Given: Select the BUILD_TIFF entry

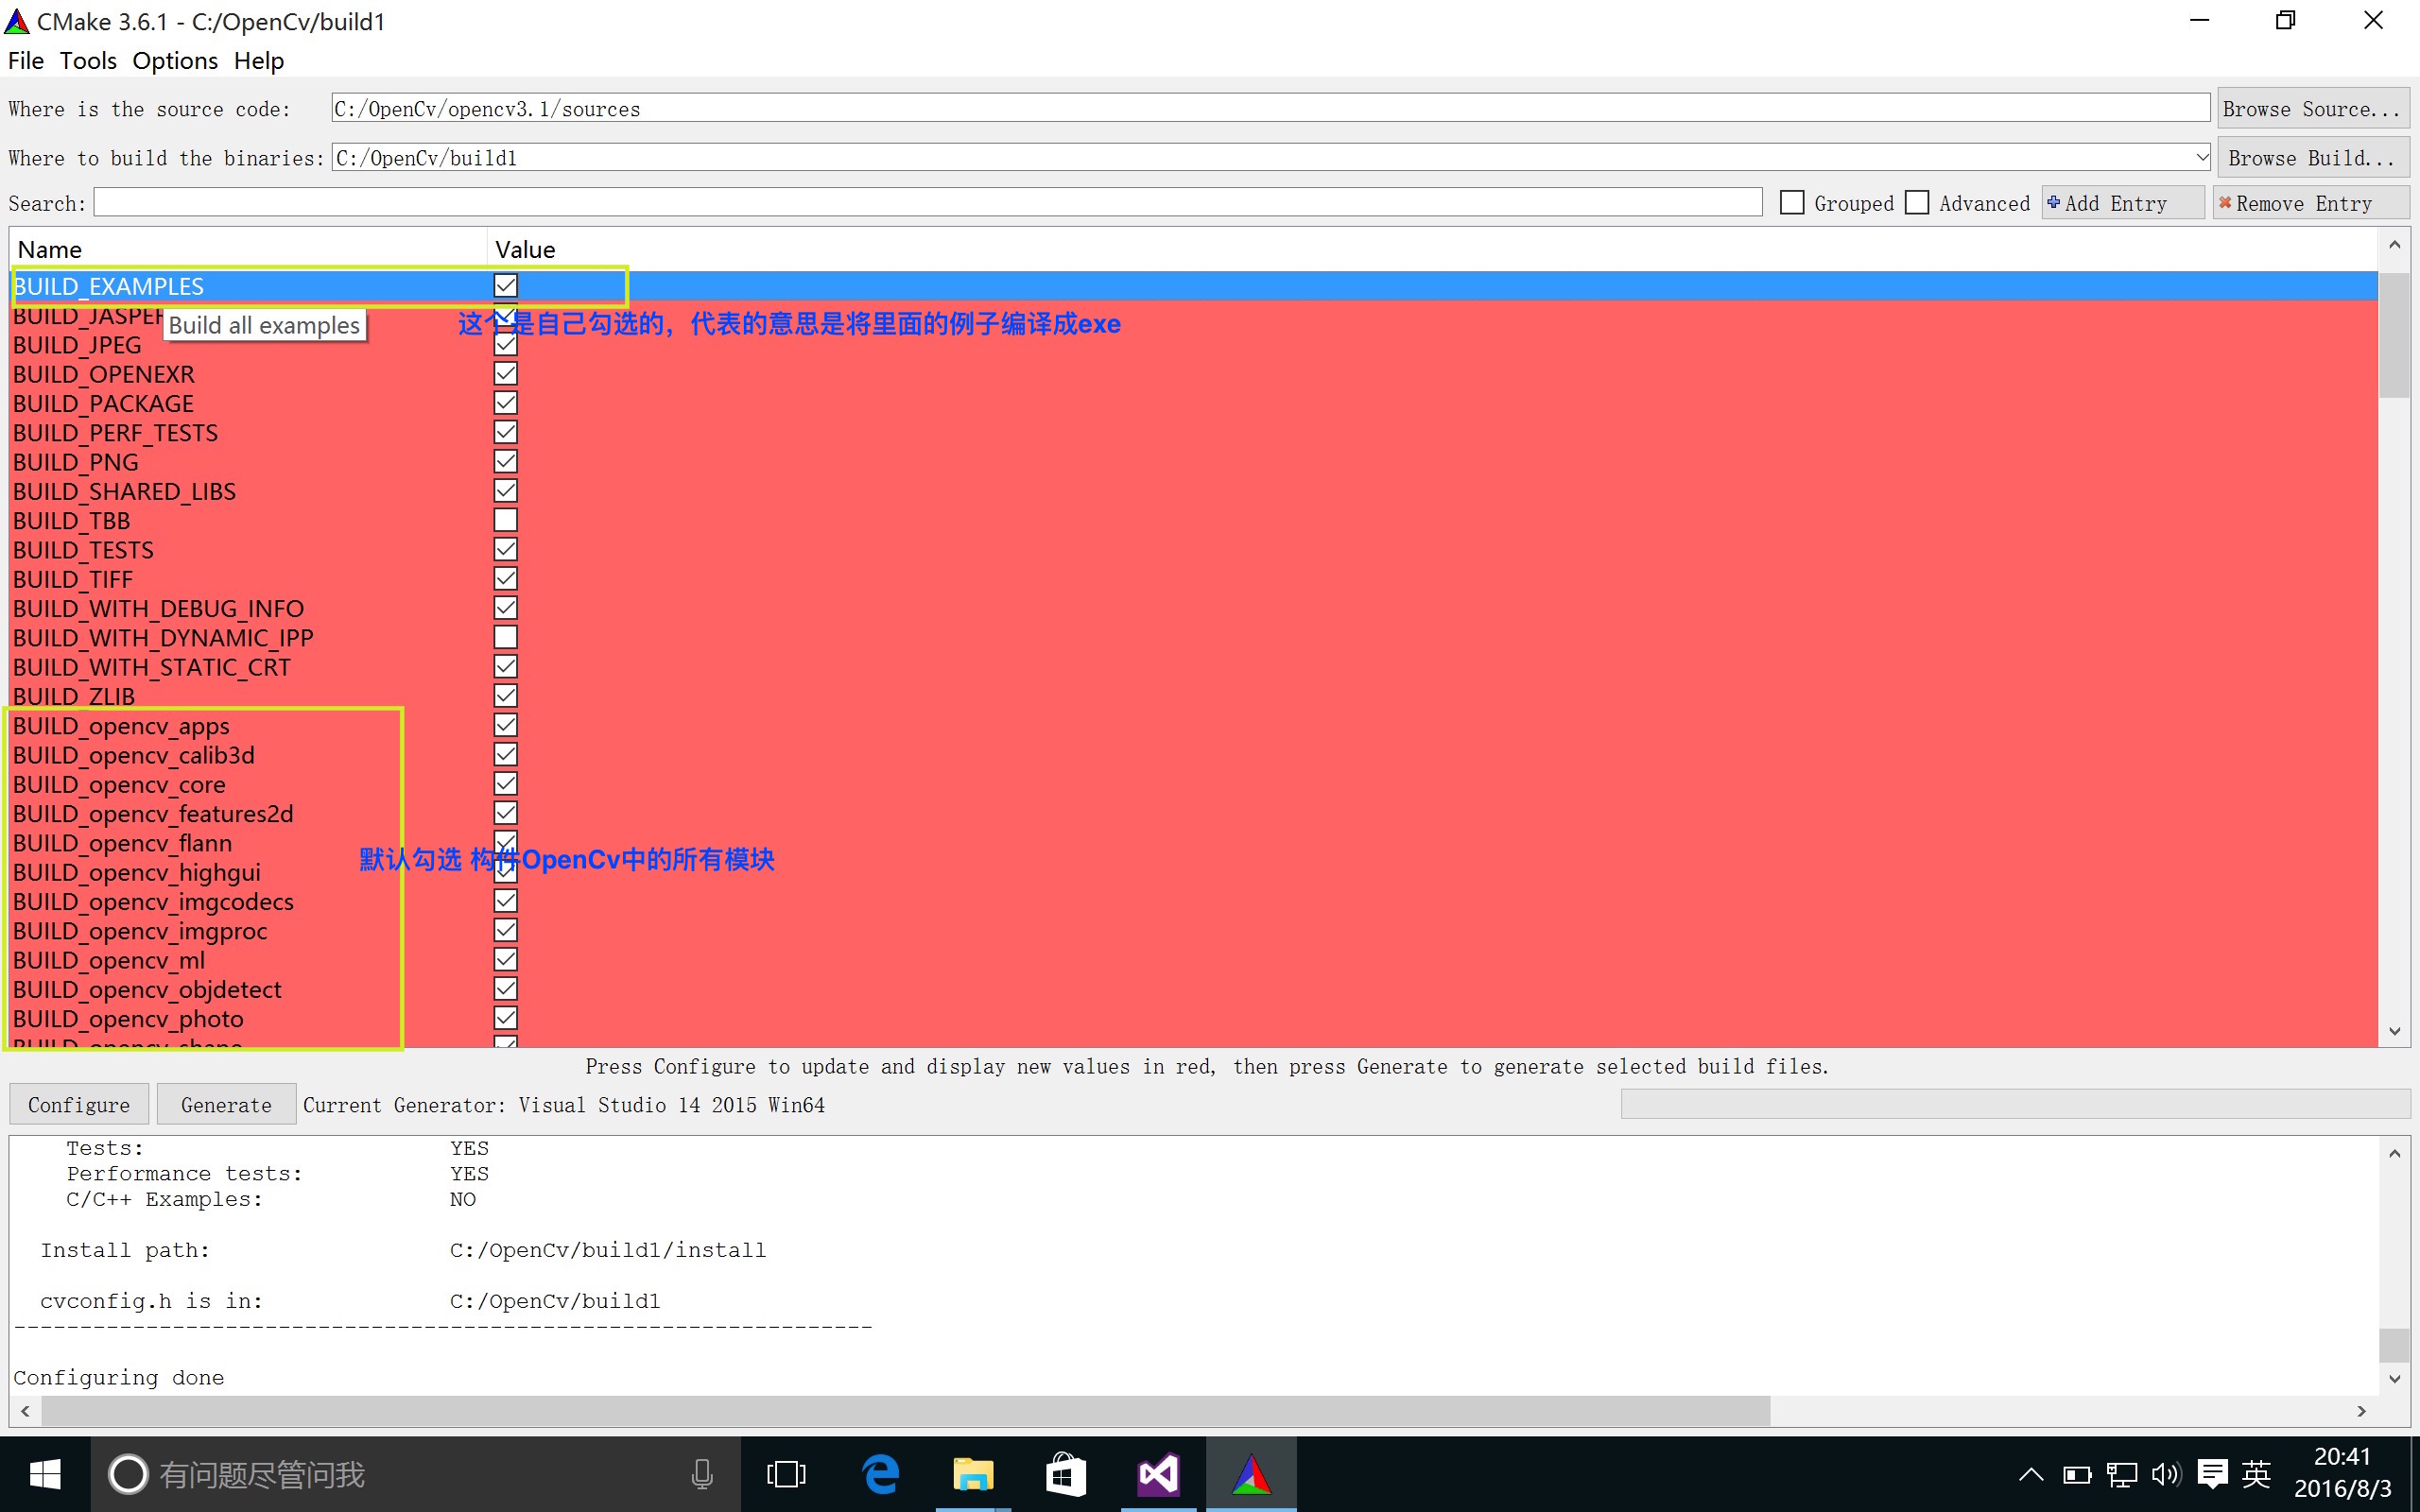Looking at the screenshot, I should (1194, 579).
